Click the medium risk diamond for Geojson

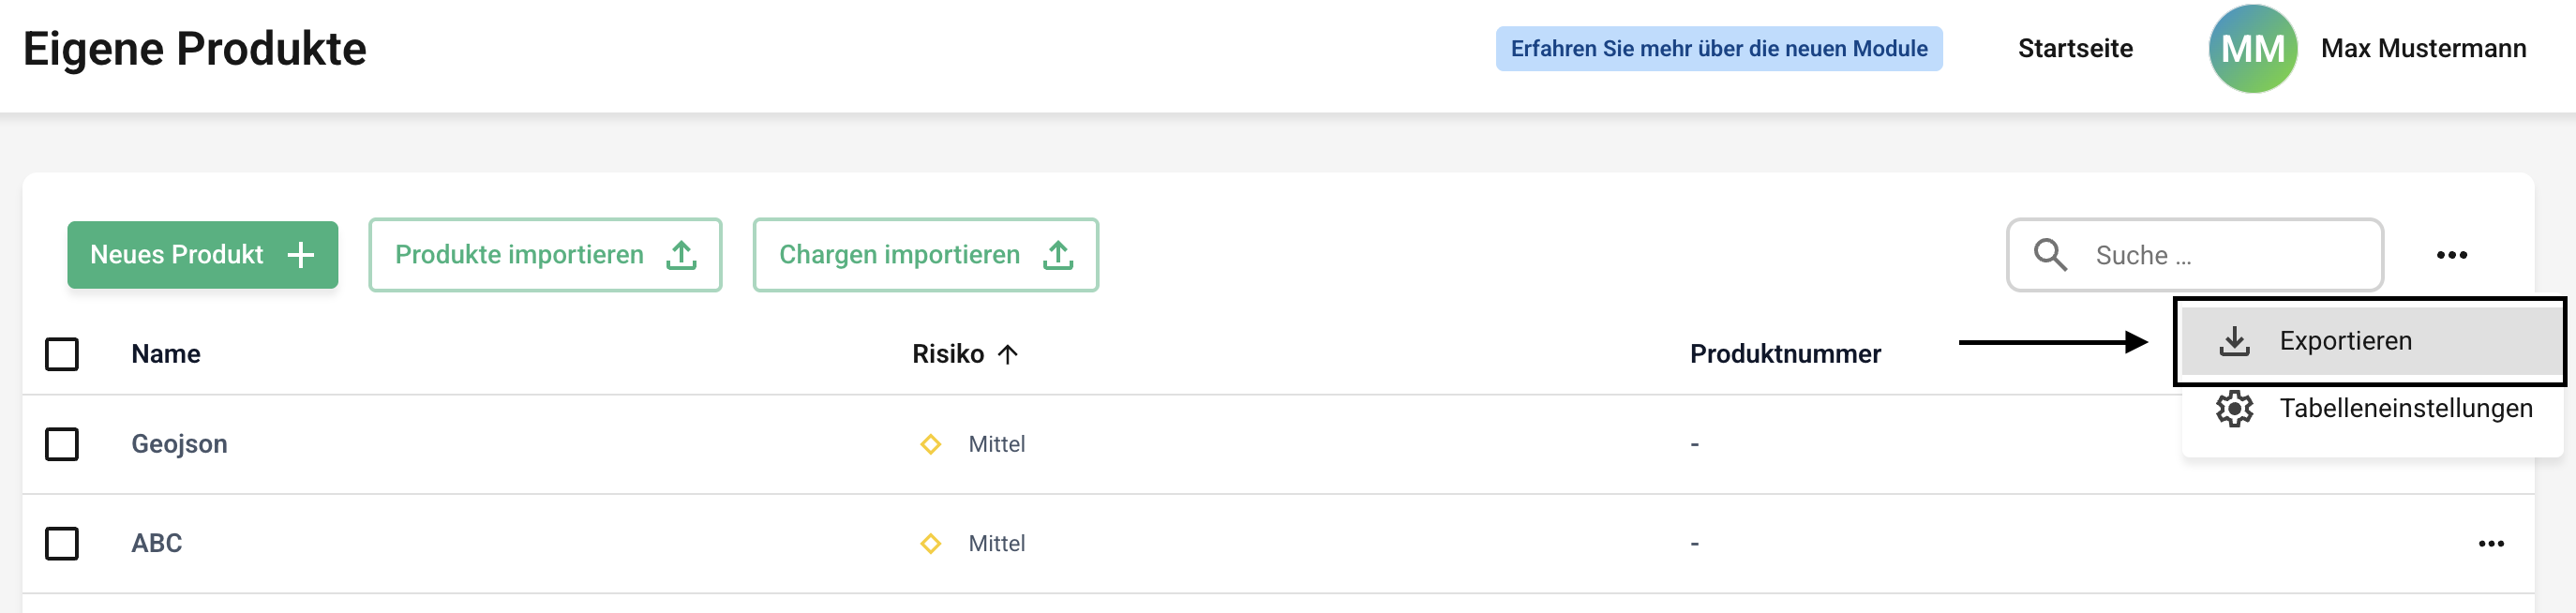[x=930, y=444]
